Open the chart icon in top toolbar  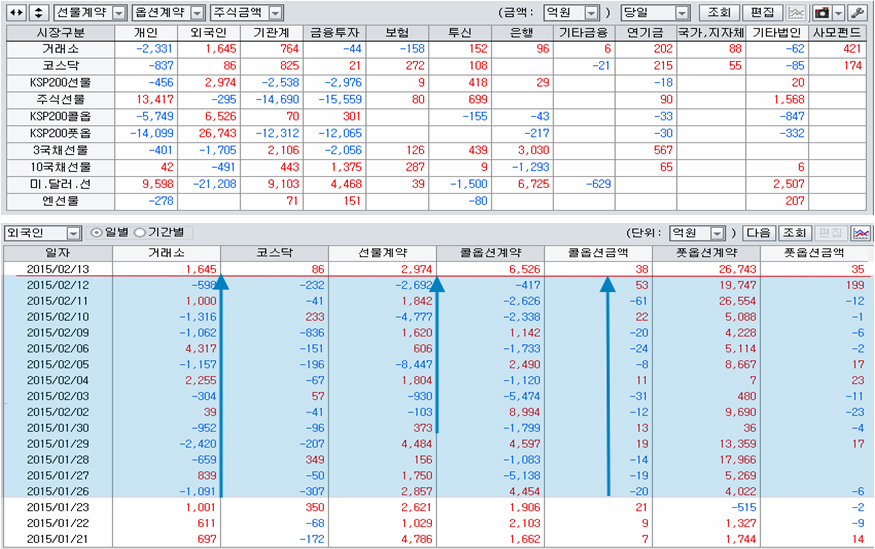(x=796, y=13)
